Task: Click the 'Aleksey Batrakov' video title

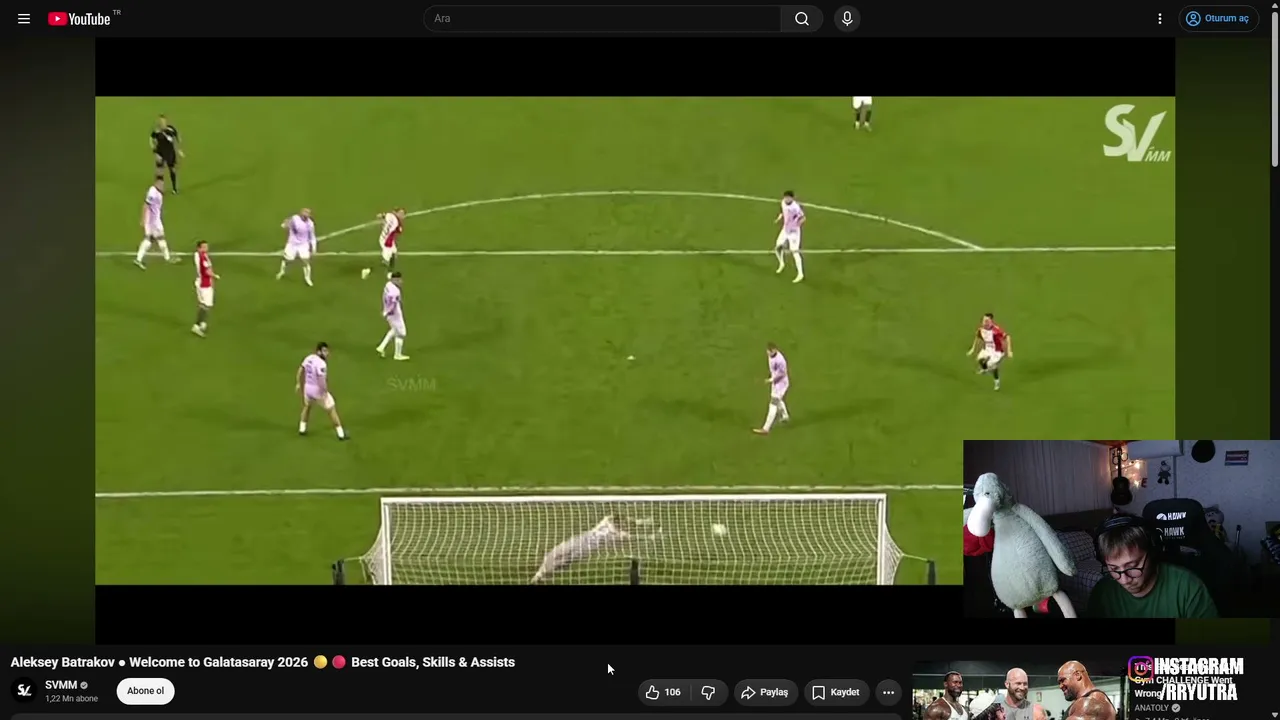Action: (x=263, y=662)
